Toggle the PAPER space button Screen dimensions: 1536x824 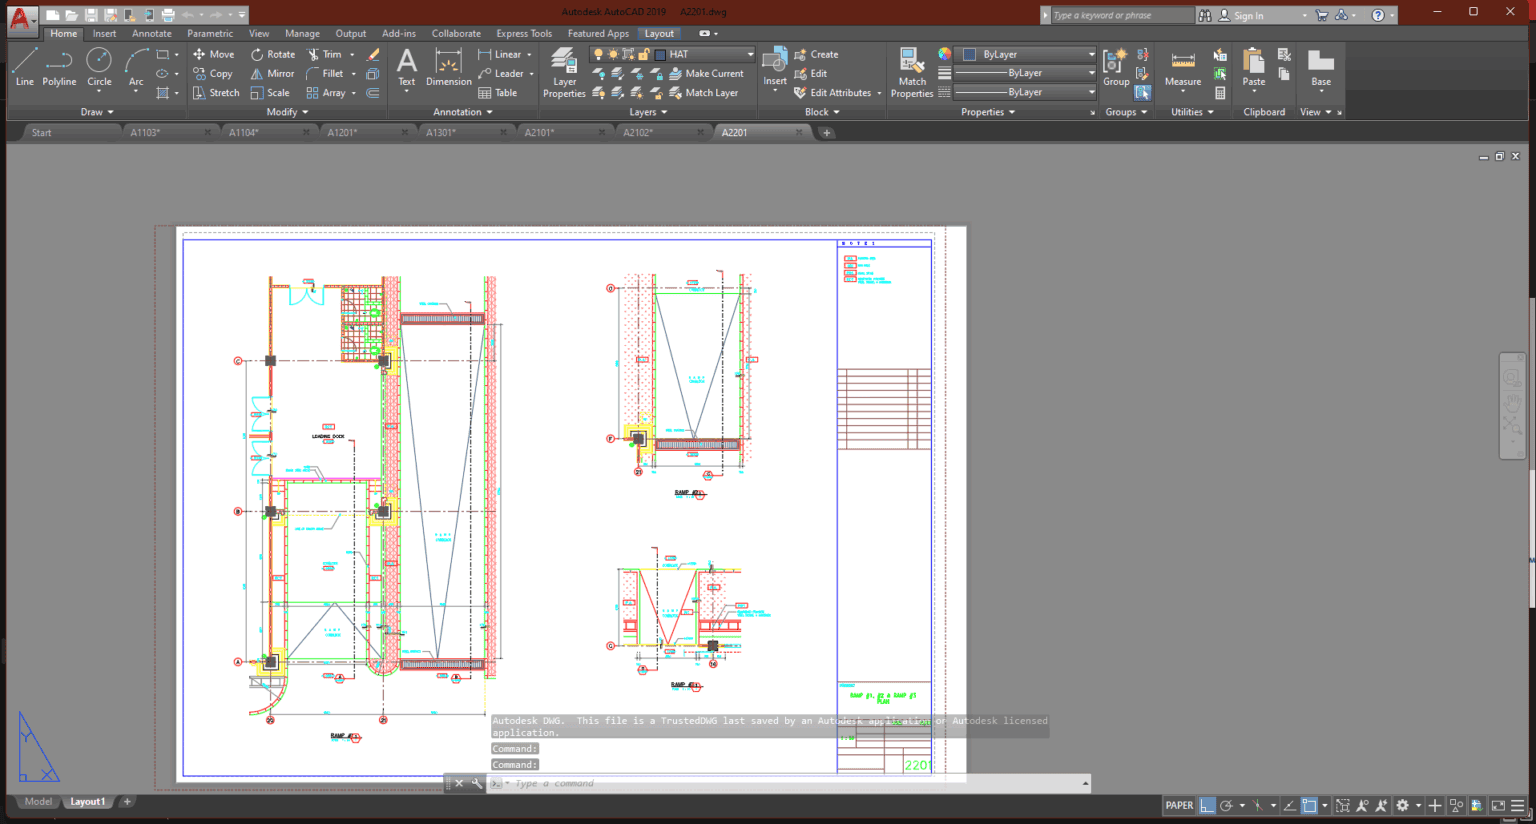pos(1178,805)
